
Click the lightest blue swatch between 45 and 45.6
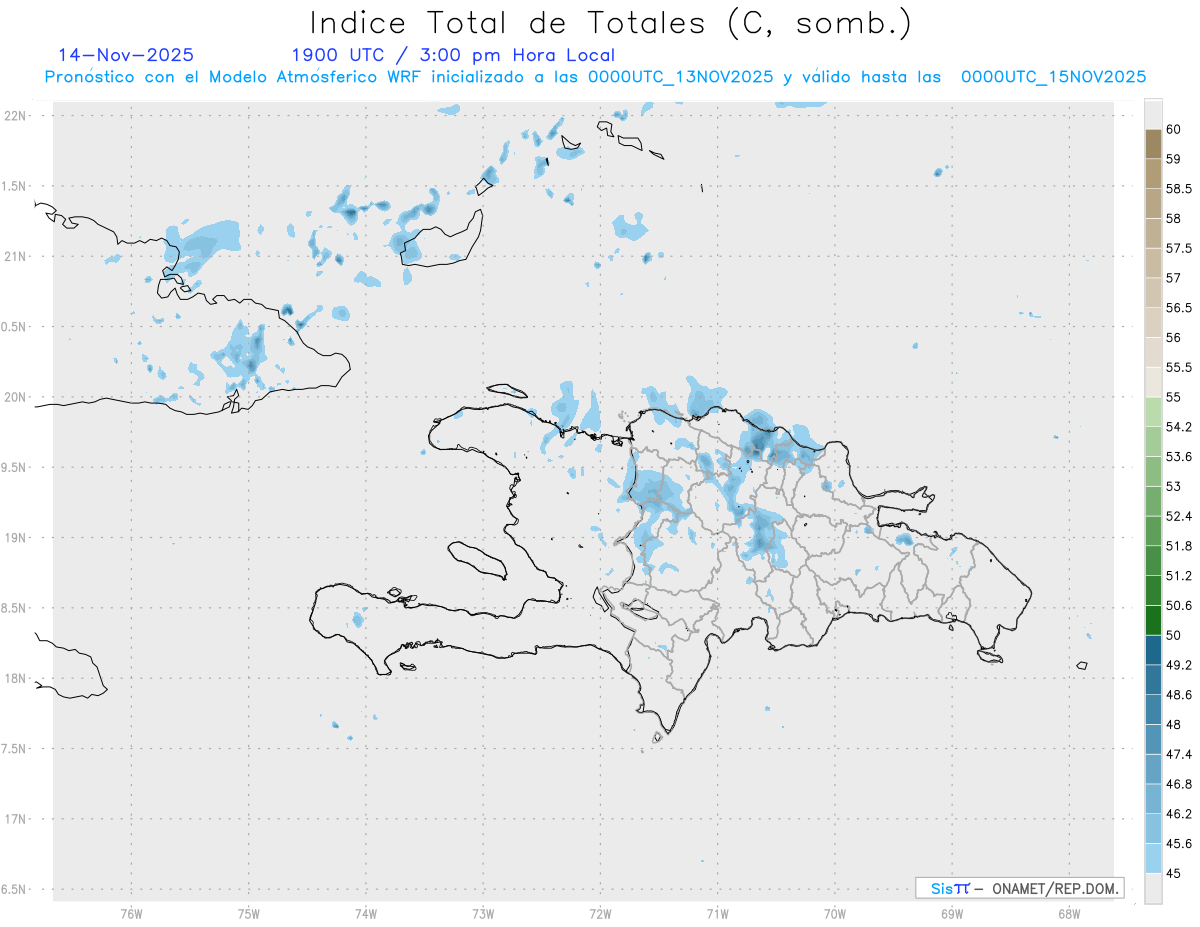pyautogui.click(x=1153, y=858)
